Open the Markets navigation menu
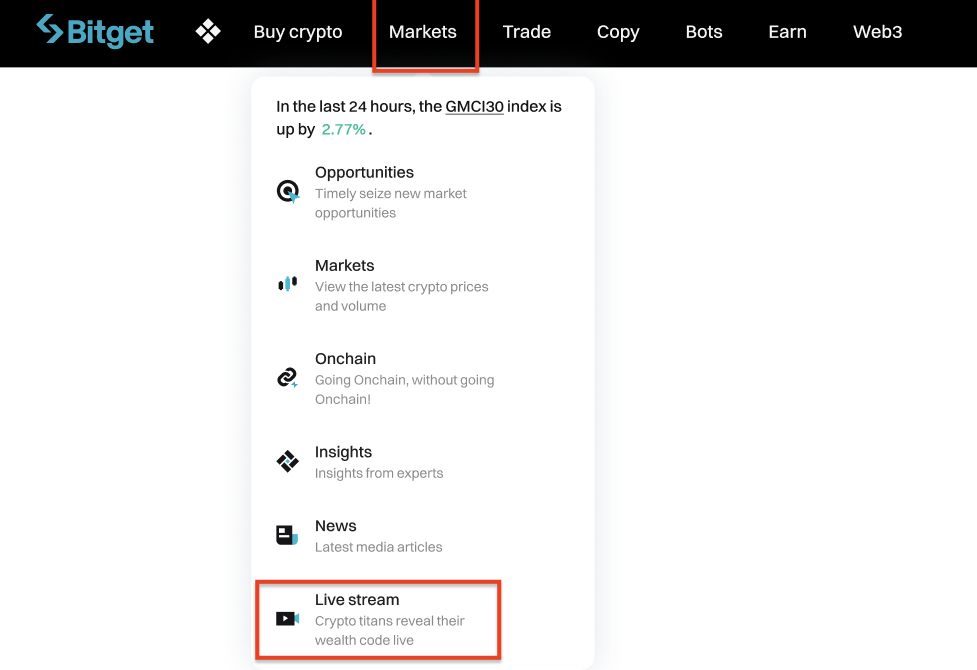Screen dimensions: 977x670 point(422,32)
